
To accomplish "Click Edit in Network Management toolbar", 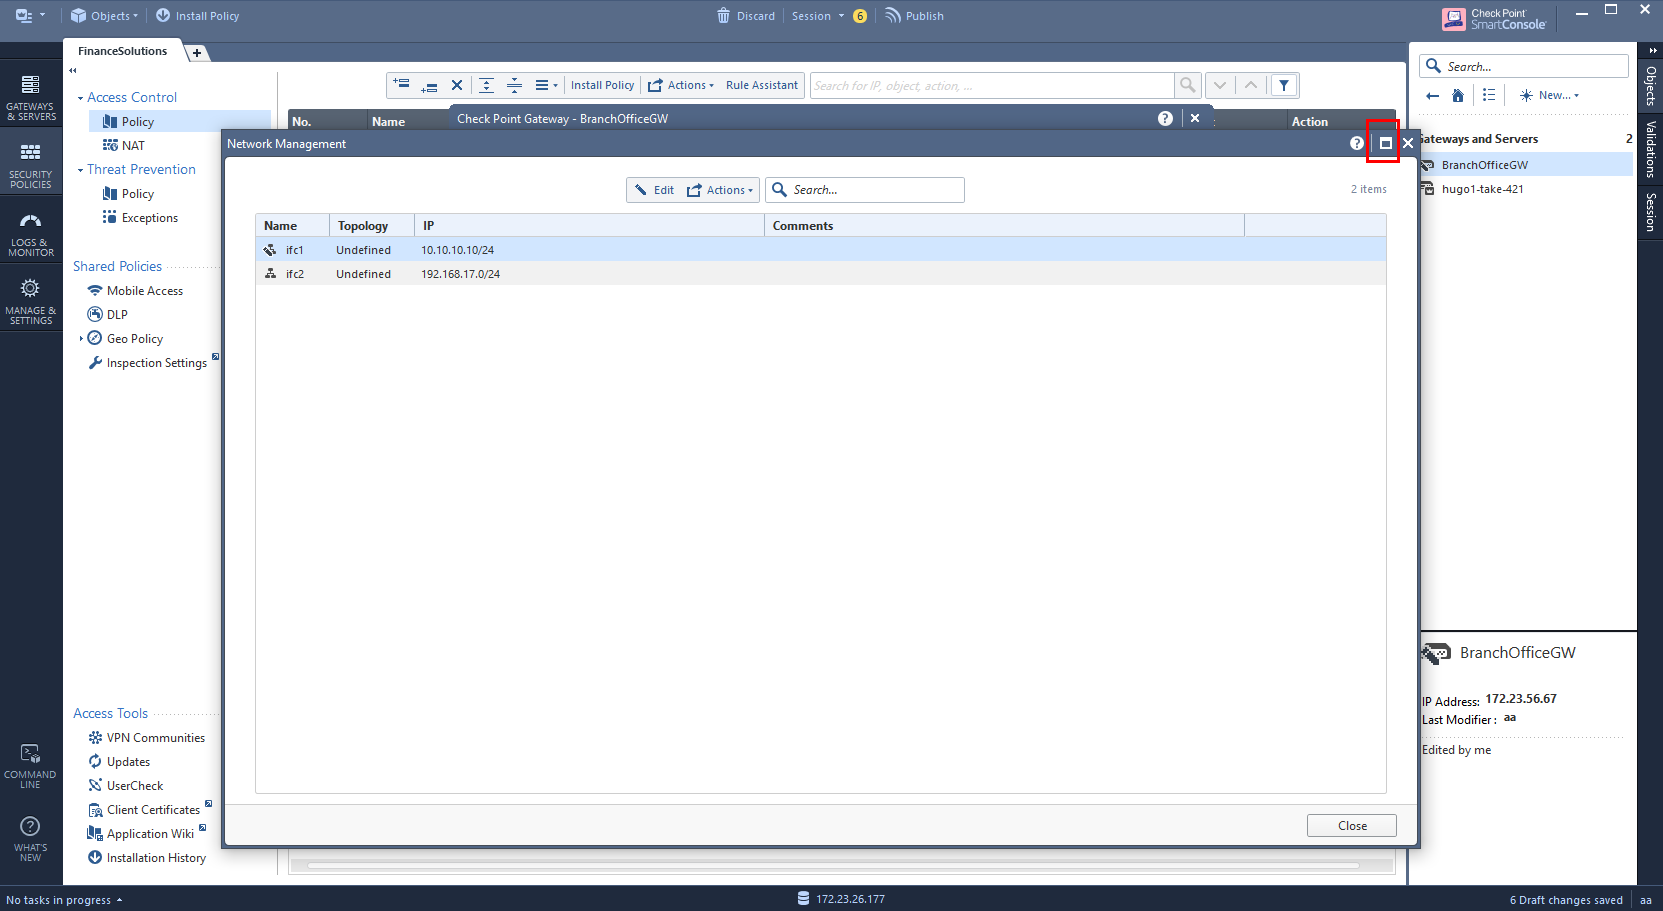I will (654, 190).
